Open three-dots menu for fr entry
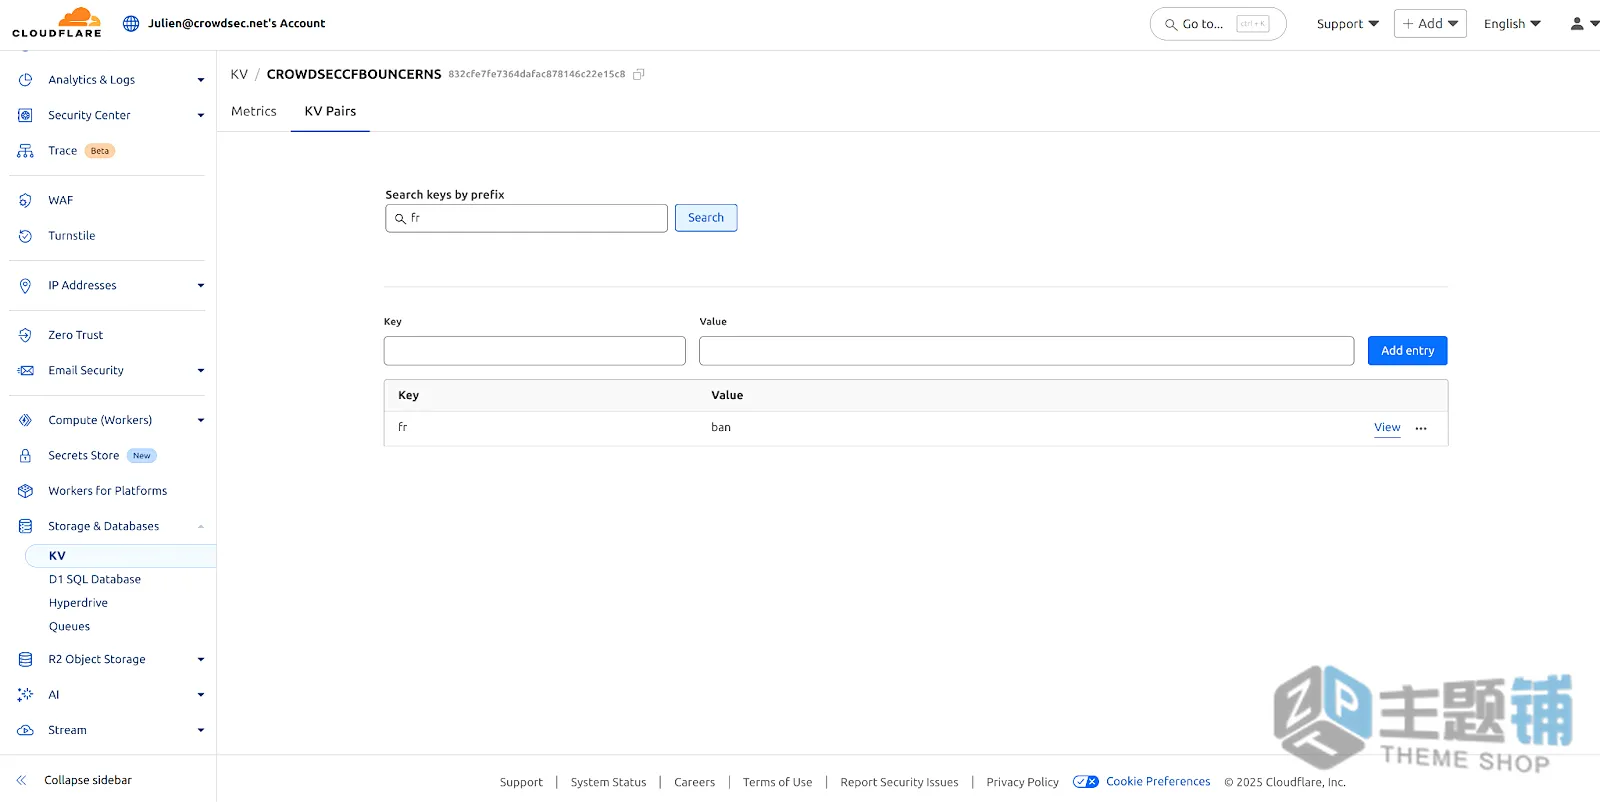This screenshot has width=1600, height=802. pos(1421,428)
